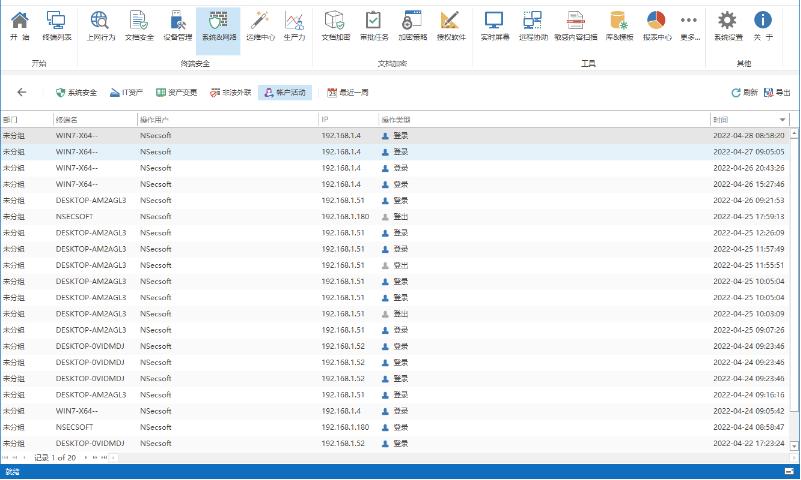Image resolution: width=801 pixels, height=480 pixels.
Task: Switch to the 系统安全 tab
Action: click(76, 92)
